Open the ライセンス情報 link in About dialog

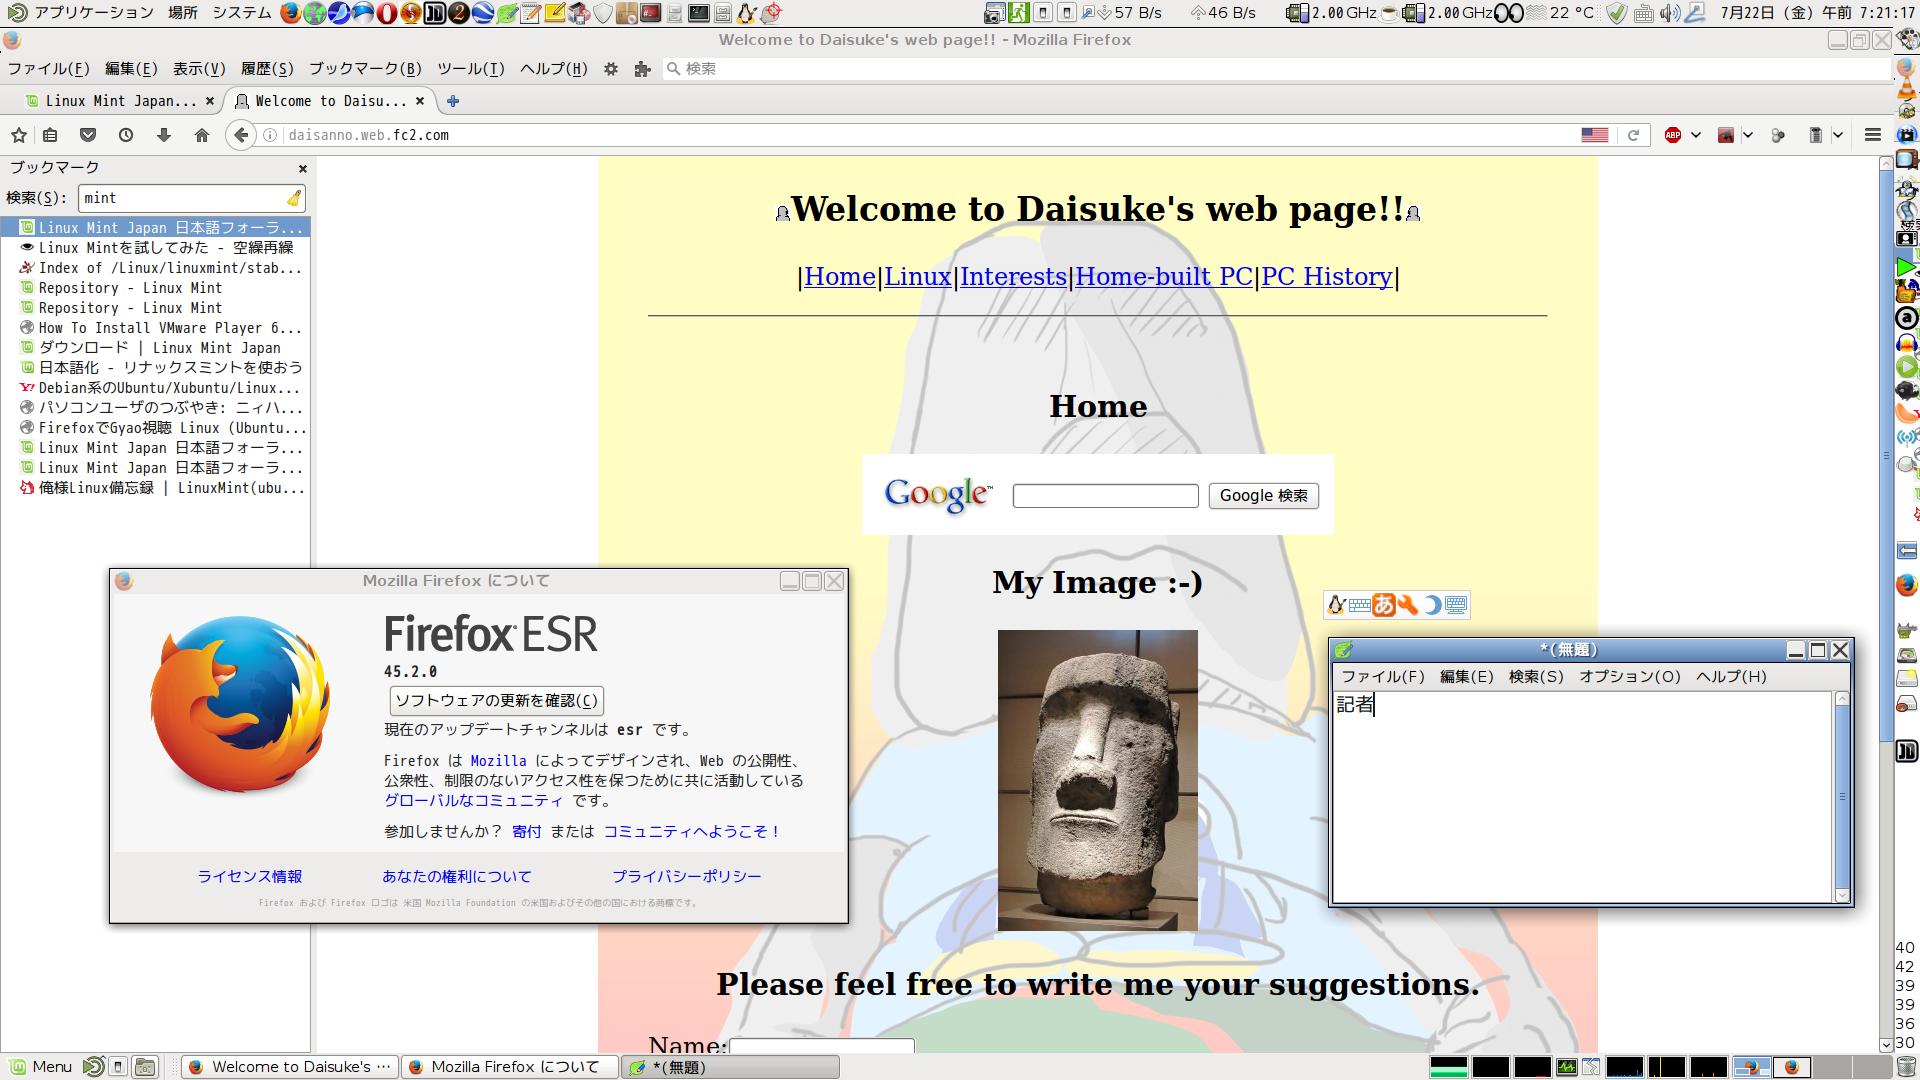[x=249, y=877]
